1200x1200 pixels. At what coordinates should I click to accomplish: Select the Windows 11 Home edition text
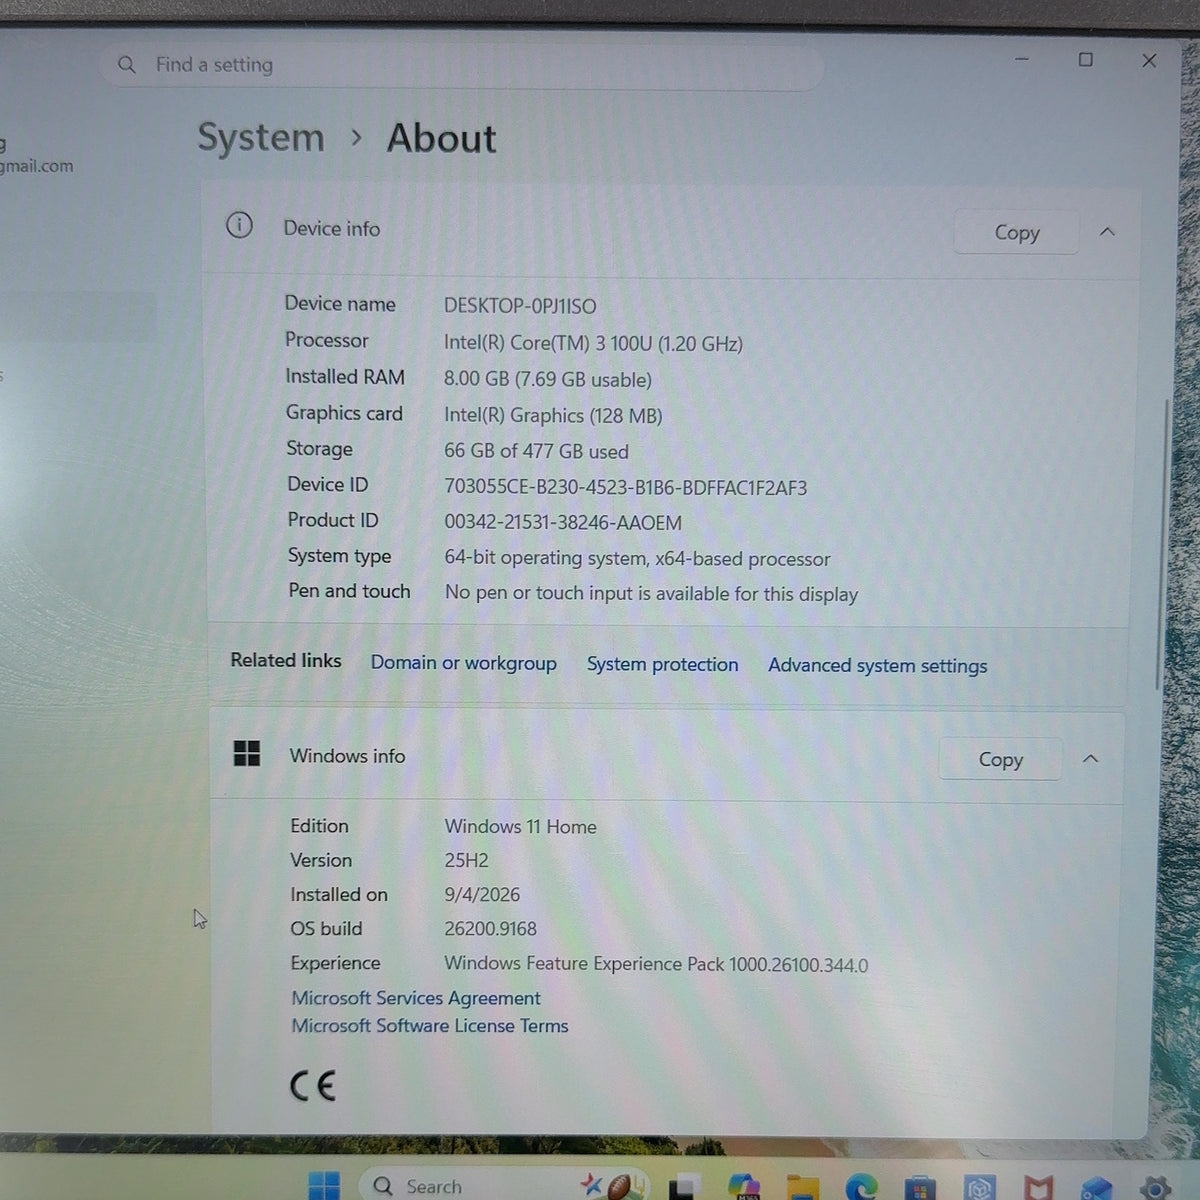pyautogui.click(x=520, y=827)
